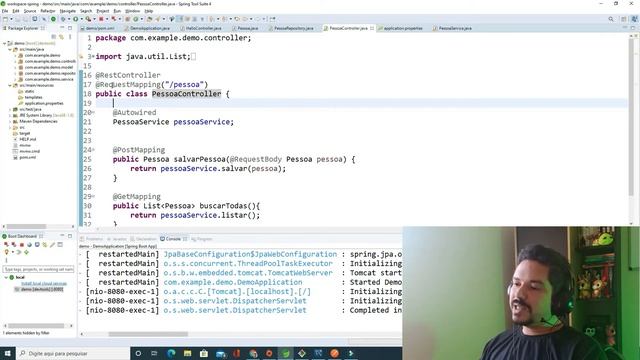Select com.example.demo.model package
Viewport: 640px width, 360px height.
pyautogui.click(x=46, y=67)
